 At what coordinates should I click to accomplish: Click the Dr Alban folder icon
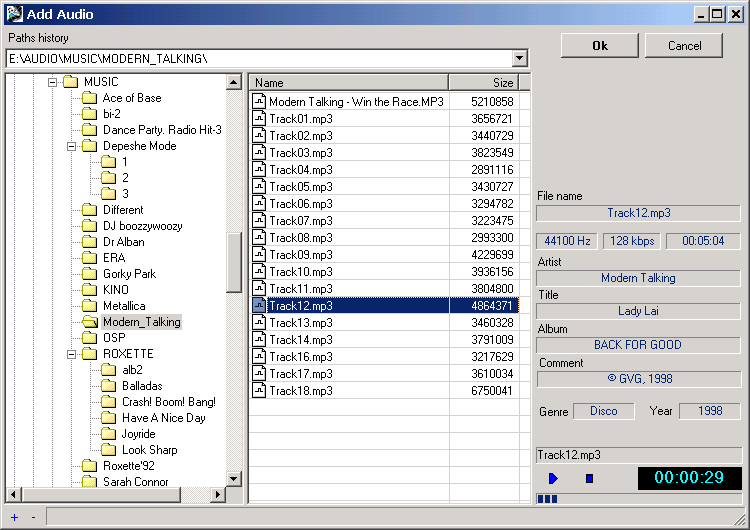(89, 242)
